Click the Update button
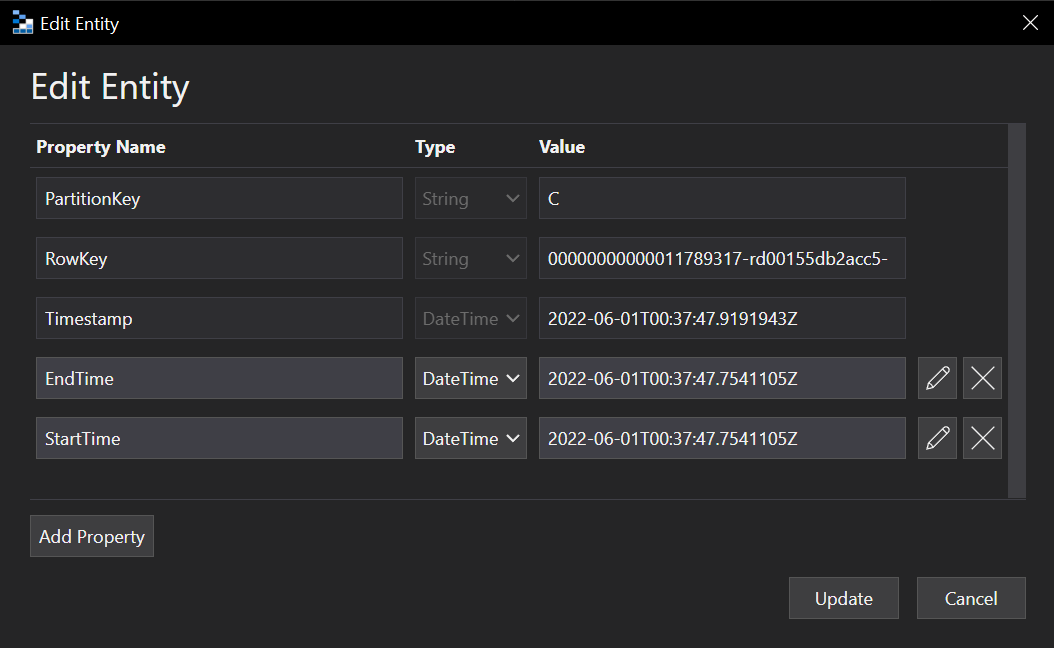Screen dimensions: 1054x648 point(844,598)
